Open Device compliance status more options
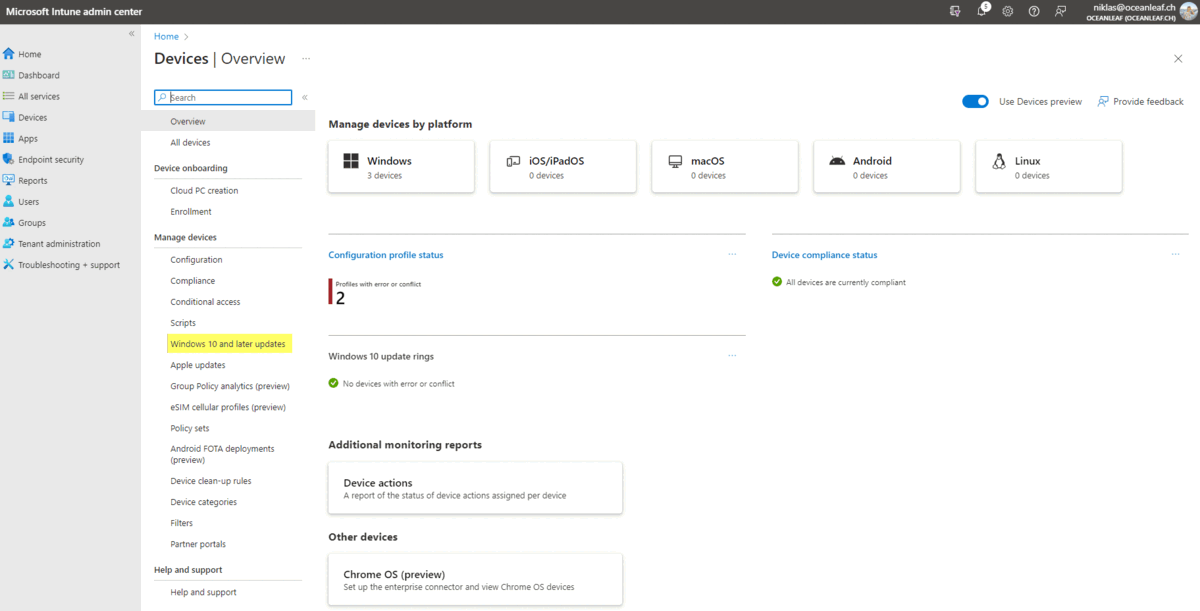The height and width of the screenshot is (611, 1200). [1175, 254]
